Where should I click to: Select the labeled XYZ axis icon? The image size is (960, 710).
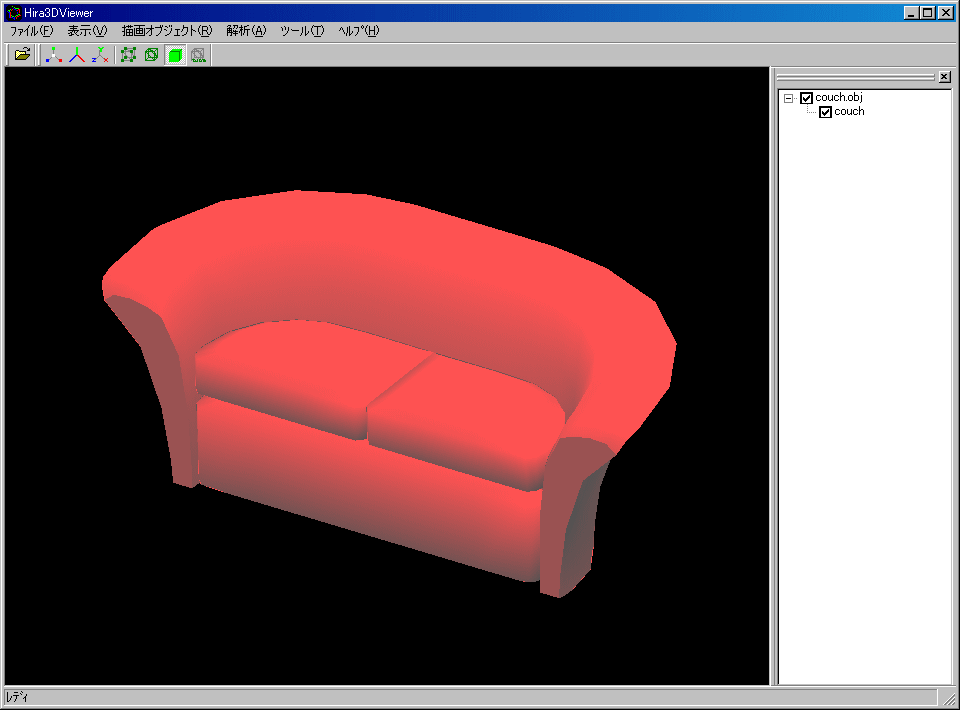(x=100, y=55)
